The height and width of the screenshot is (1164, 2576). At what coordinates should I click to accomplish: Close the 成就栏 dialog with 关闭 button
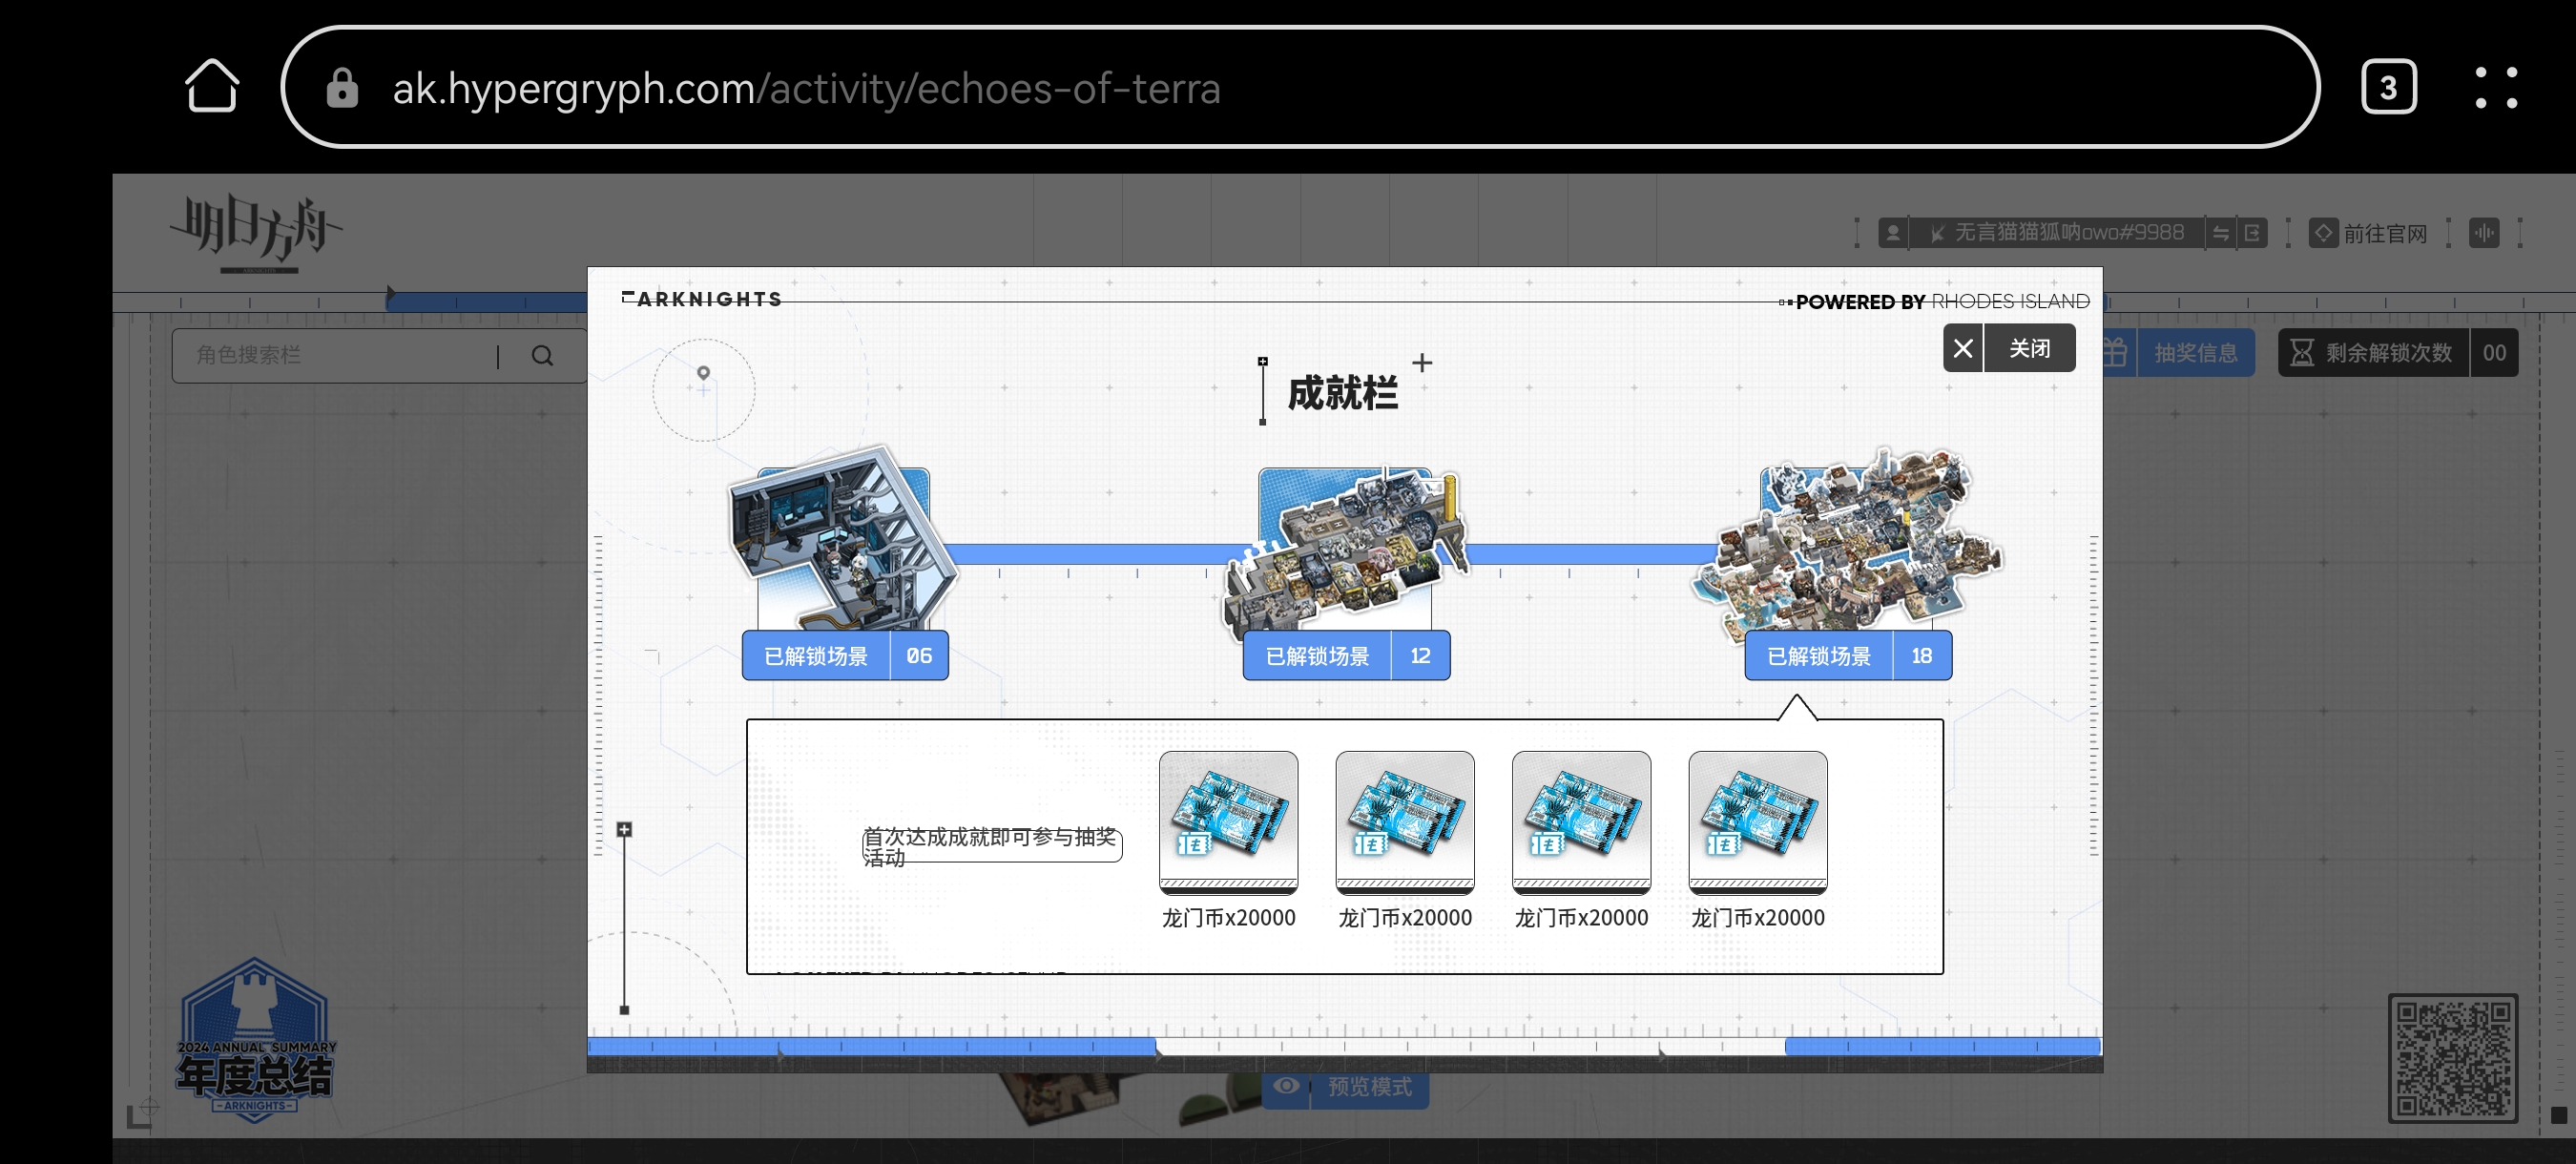(2008, 348)
